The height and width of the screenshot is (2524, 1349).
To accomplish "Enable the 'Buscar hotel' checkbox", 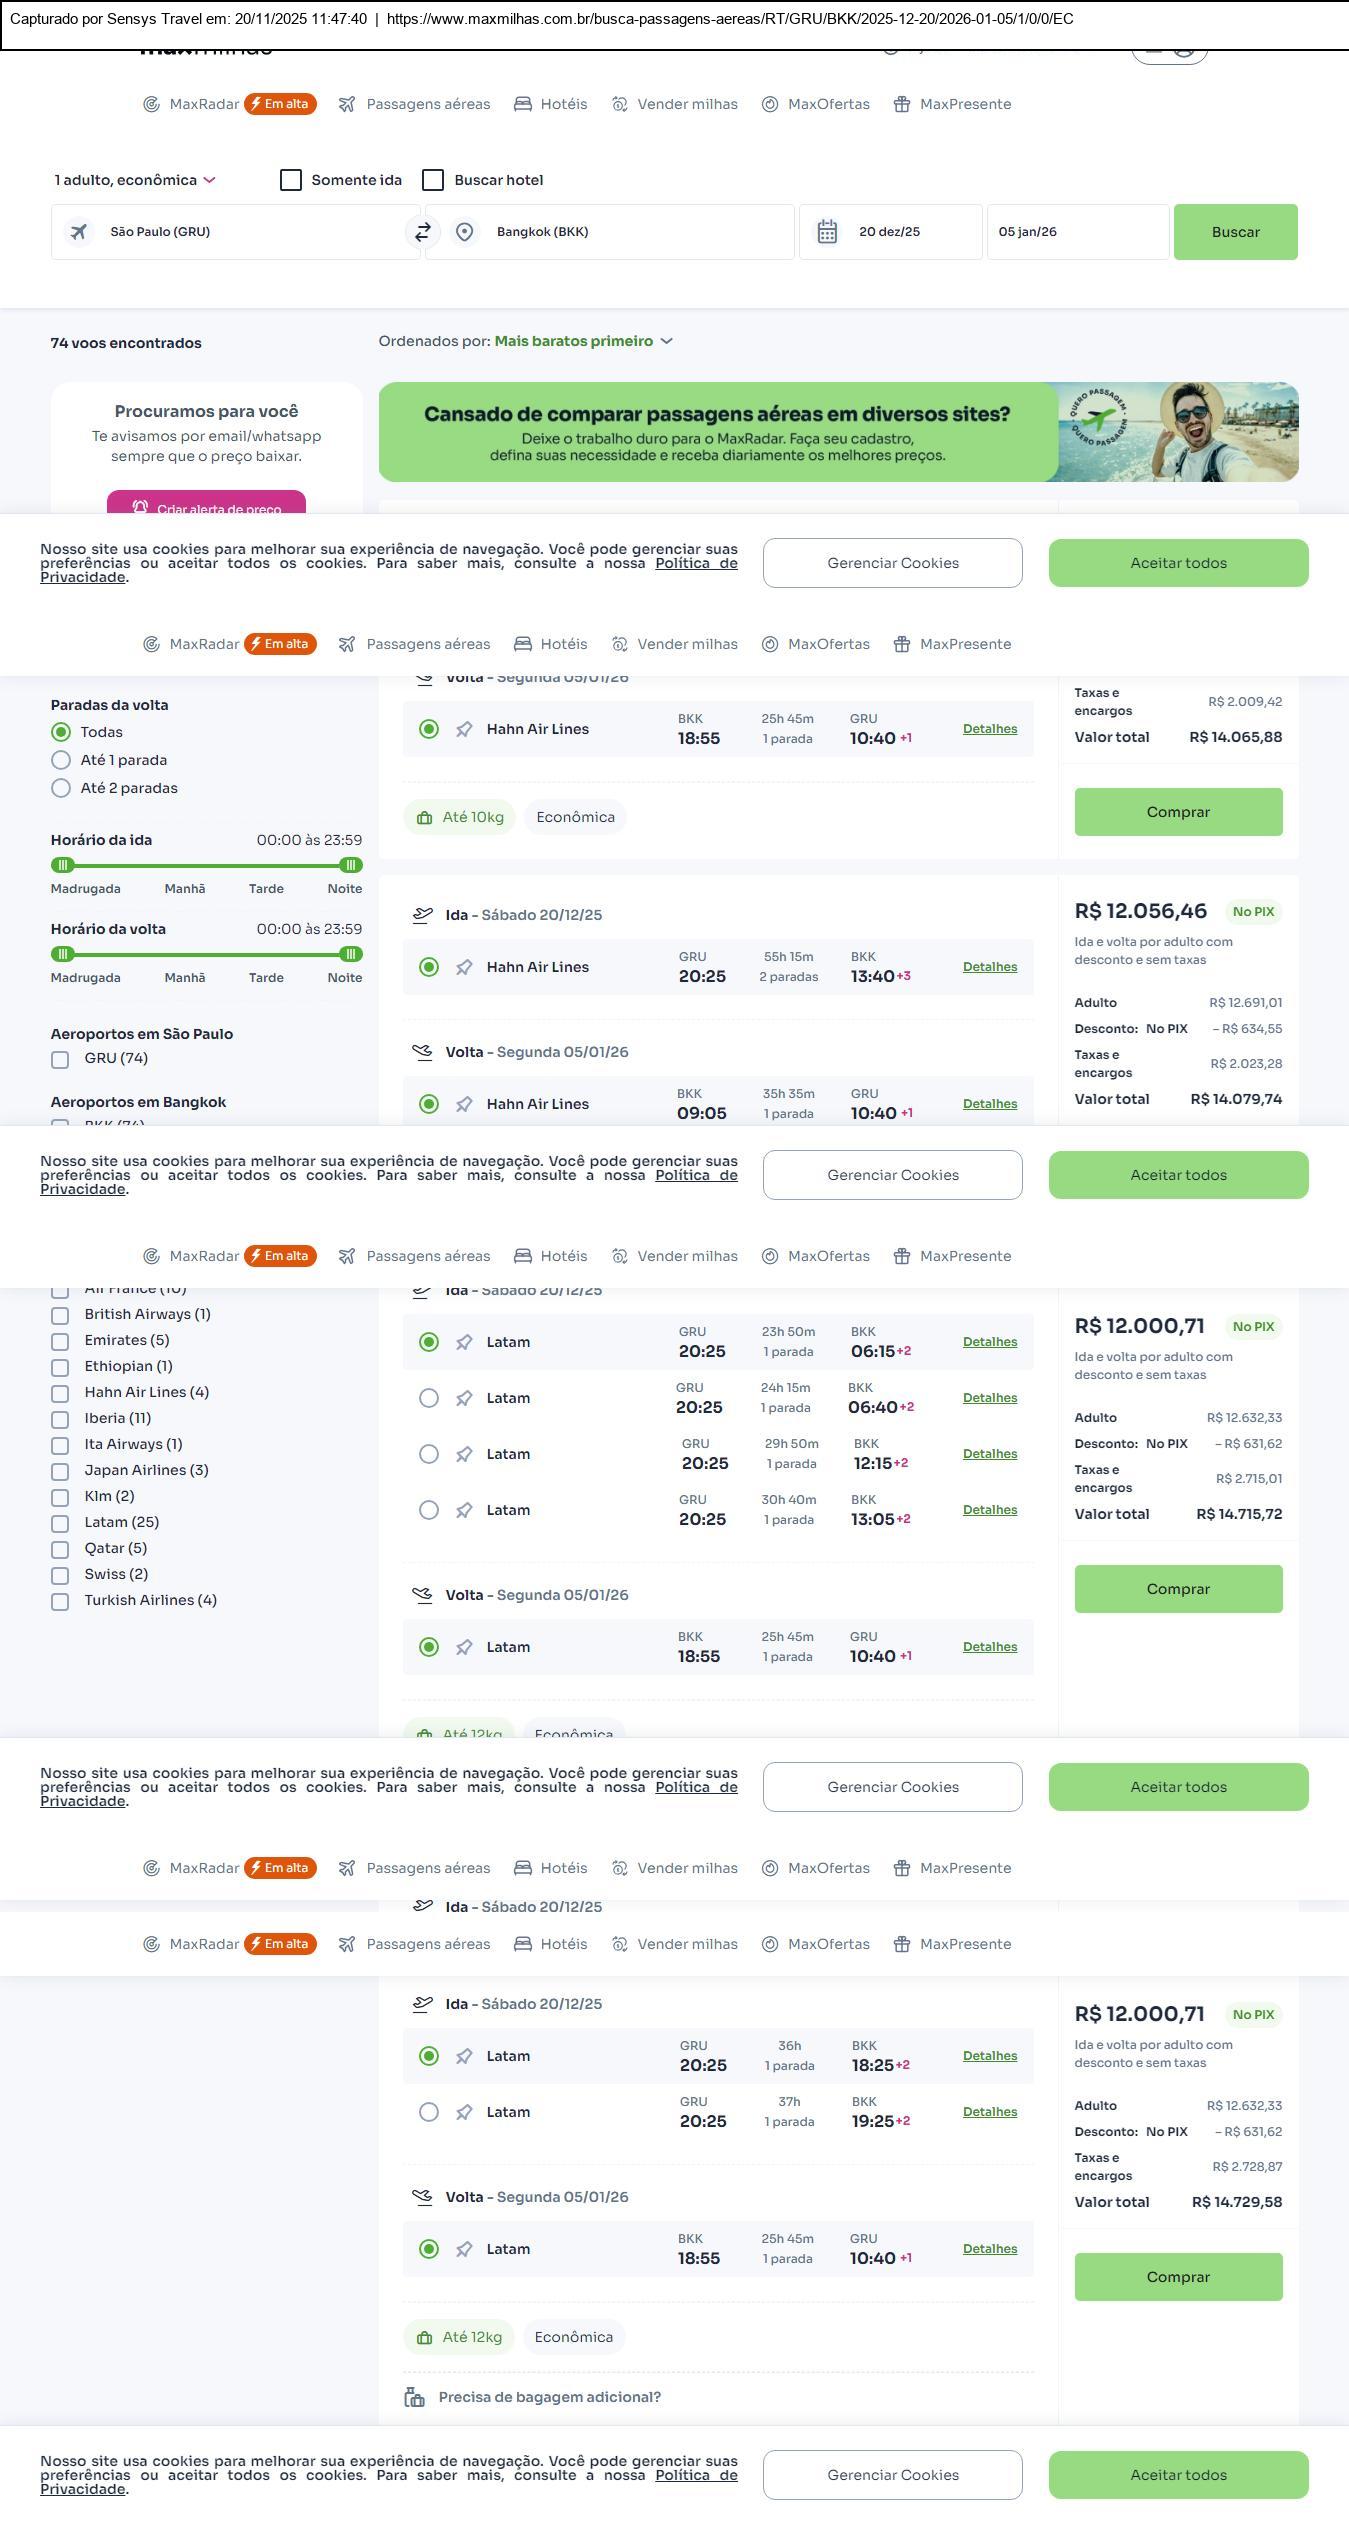I will pyautogui.click(x=433, y=180).
